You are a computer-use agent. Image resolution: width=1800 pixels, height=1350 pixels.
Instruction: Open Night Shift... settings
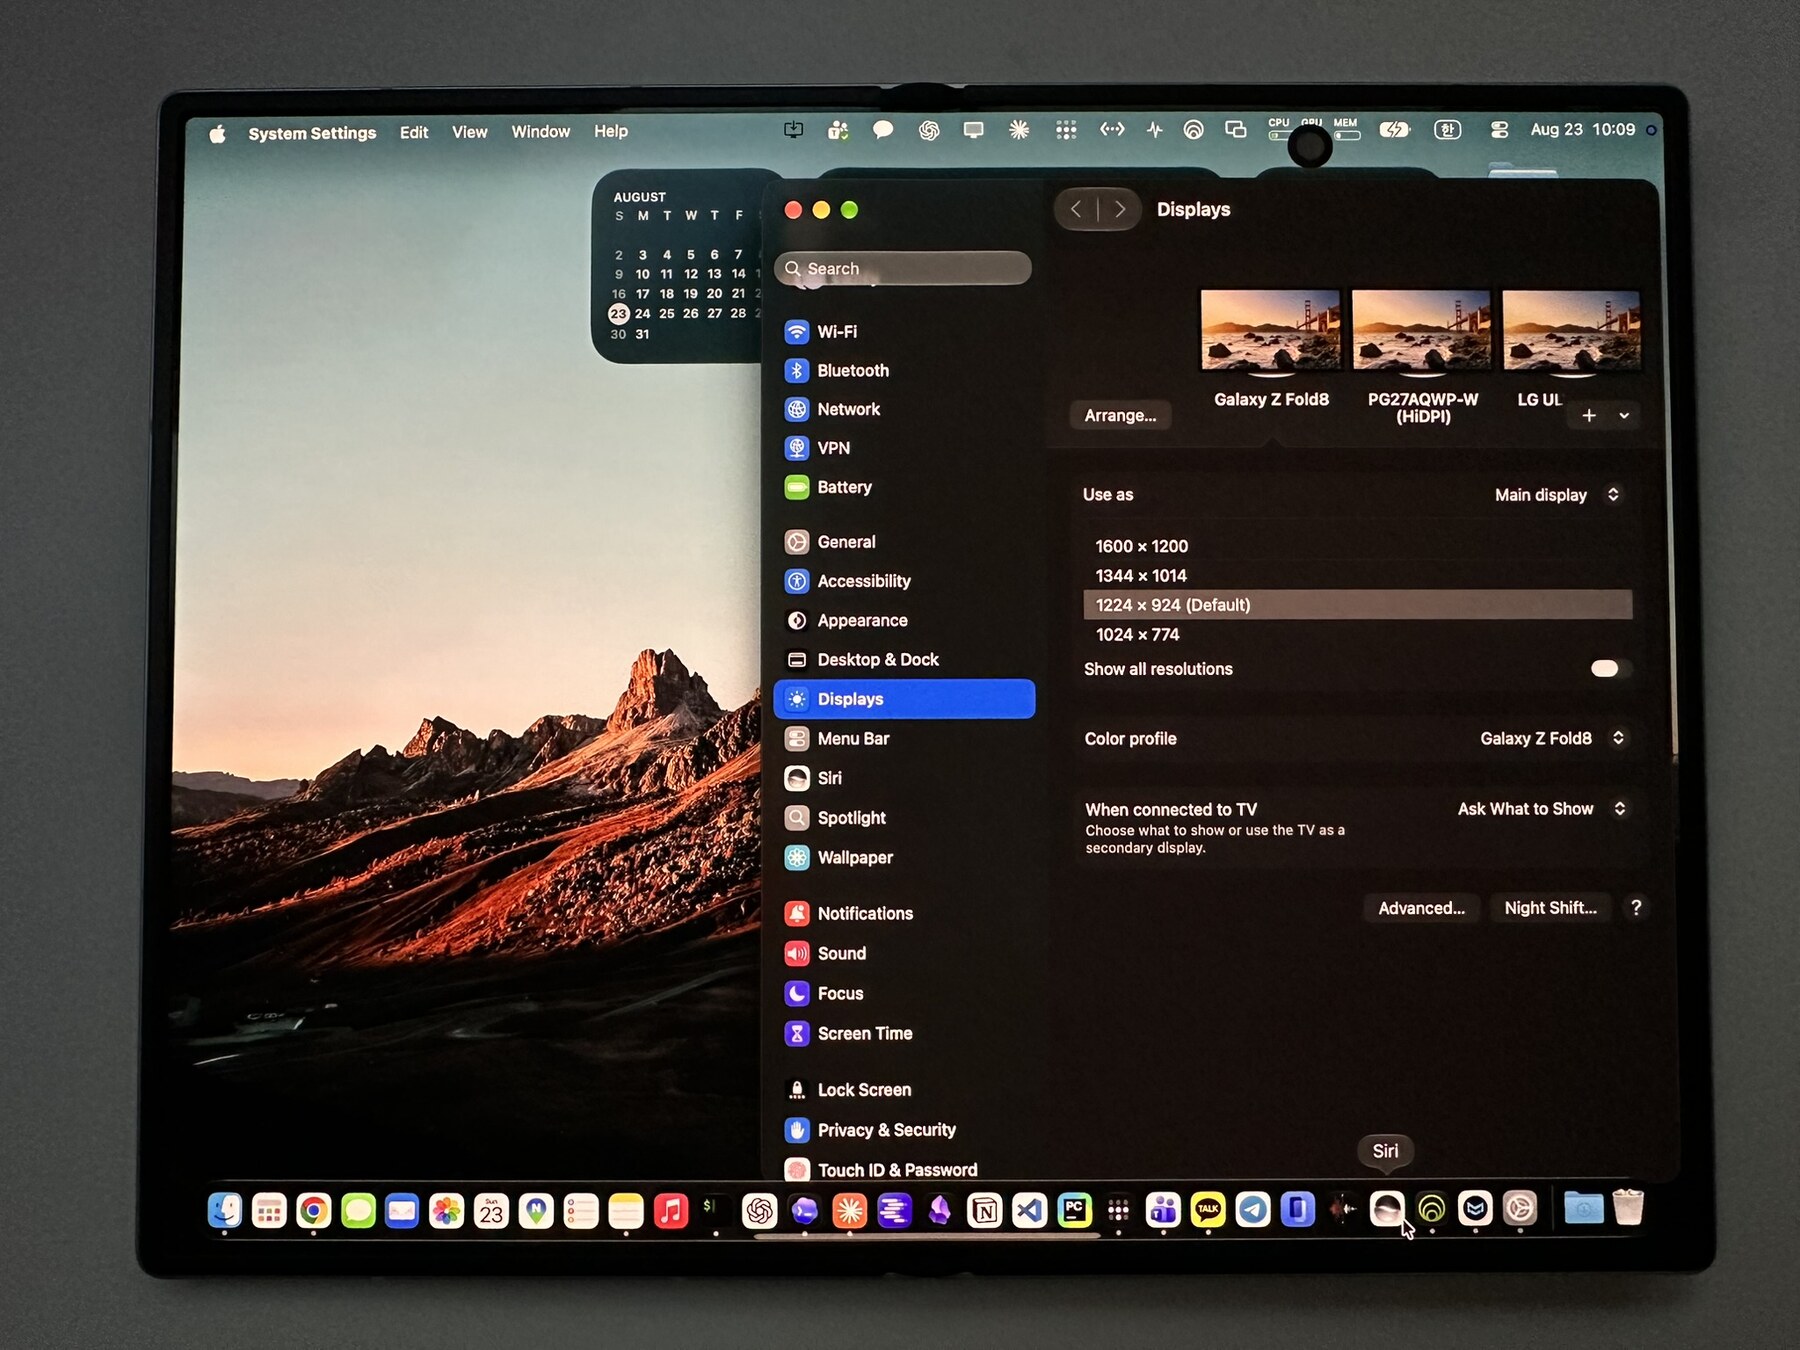coord(1550,908)
